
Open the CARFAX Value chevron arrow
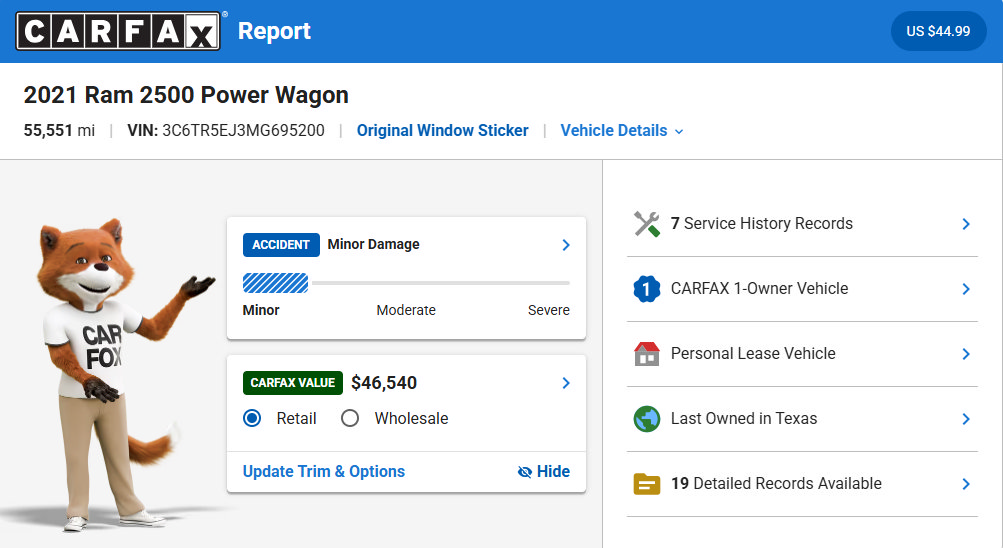566,383
